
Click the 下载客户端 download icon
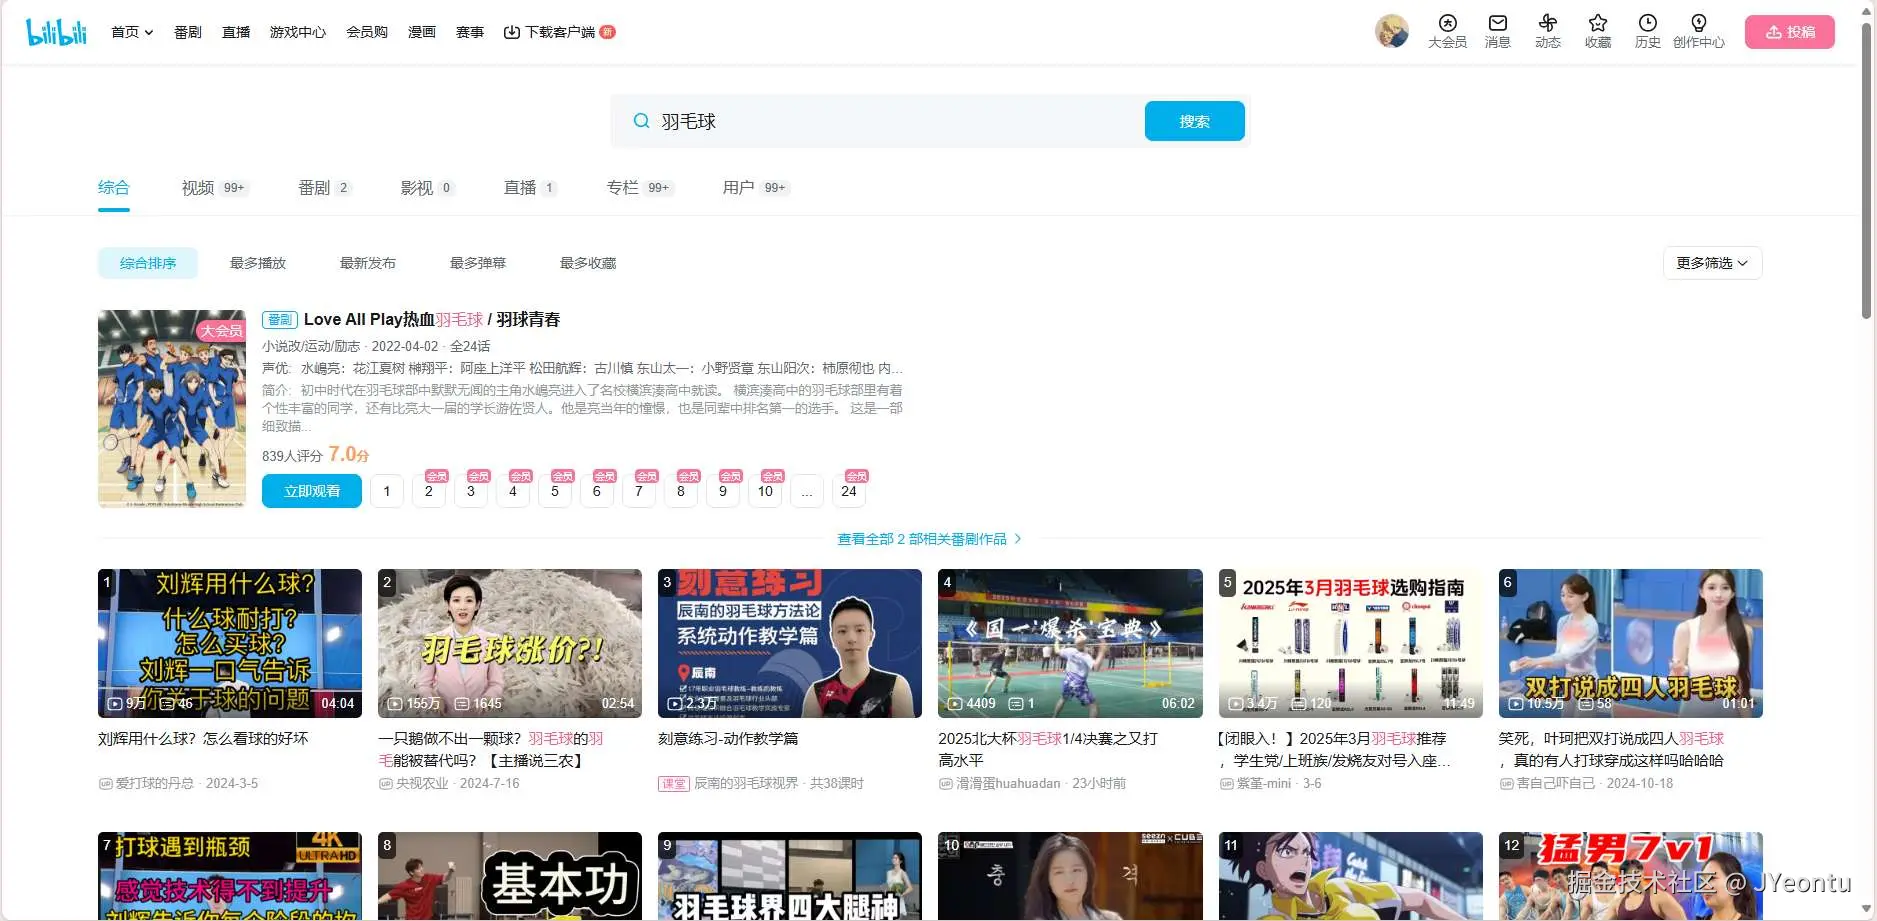pos(511,32)
